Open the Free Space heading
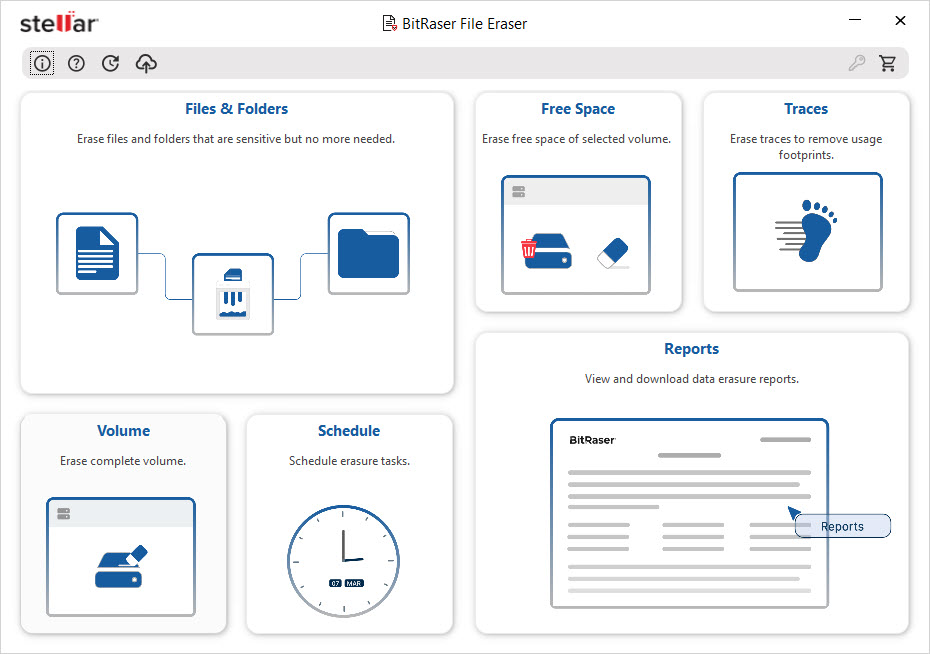The image size is (930, 654). pos(578,109)
